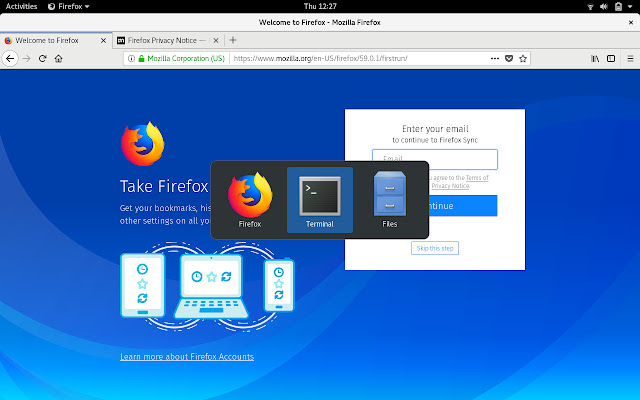Open a new tab with plus button
Viewport: 640px width, 400px height.
coord(233,40)
